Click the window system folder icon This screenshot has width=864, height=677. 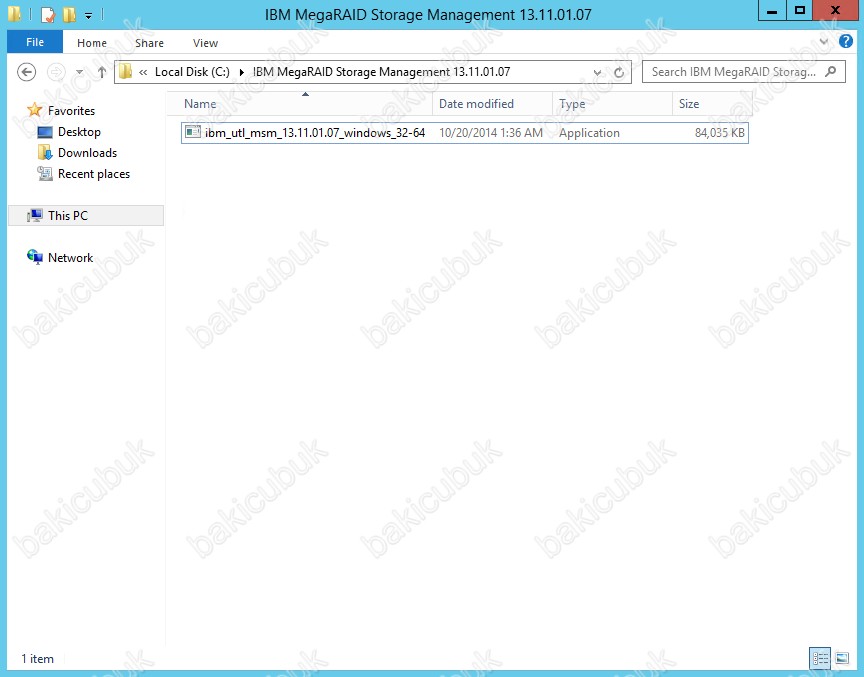coord(14,14)
